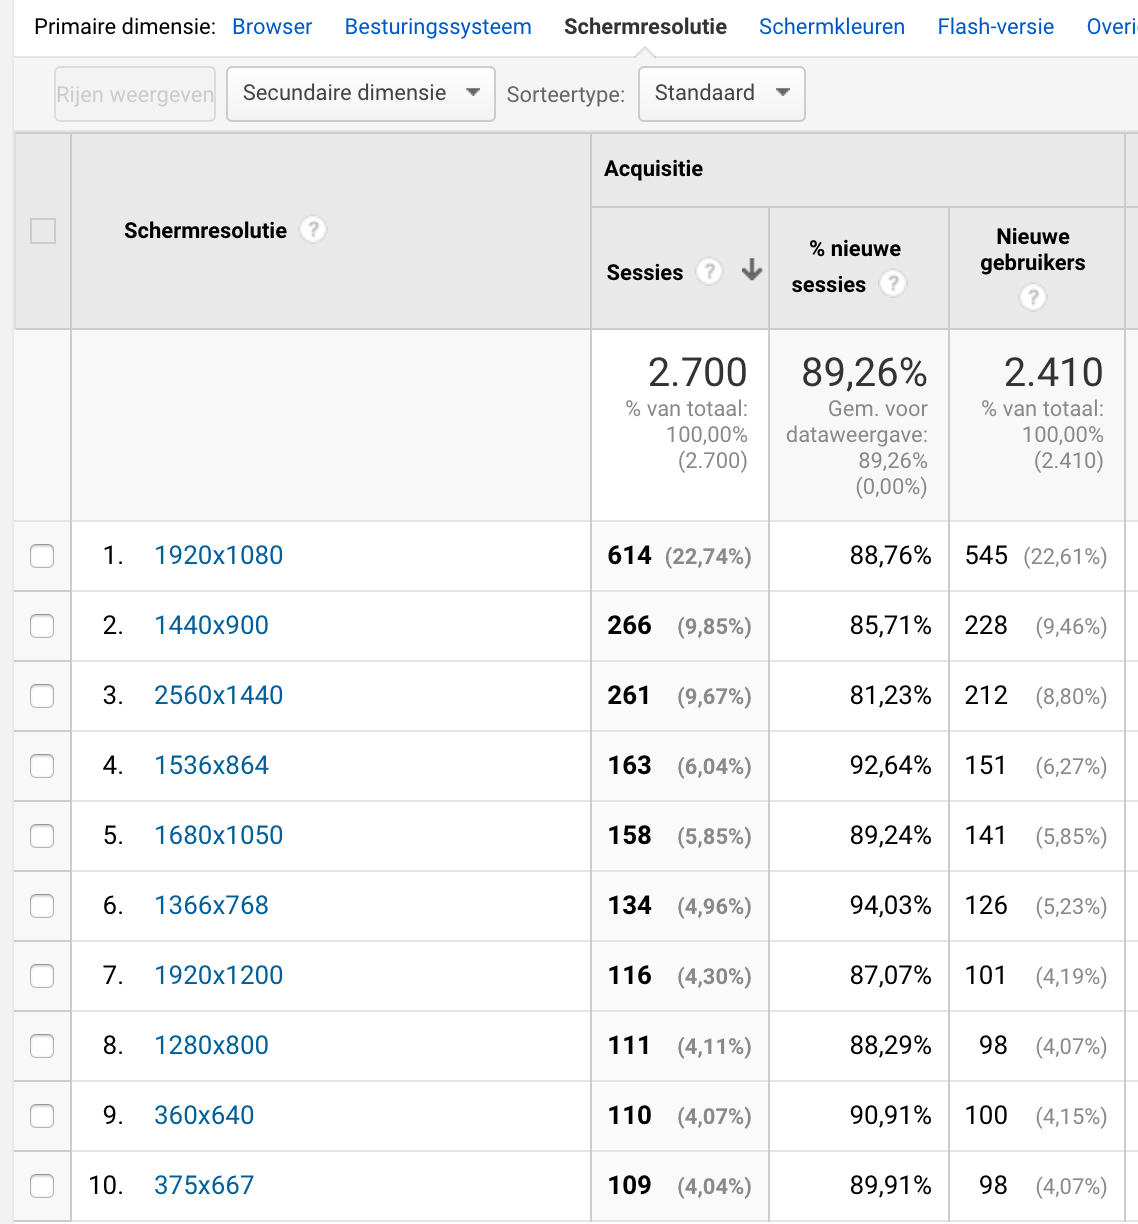Switch to the Browser dimension

click(x=272, y=27)
